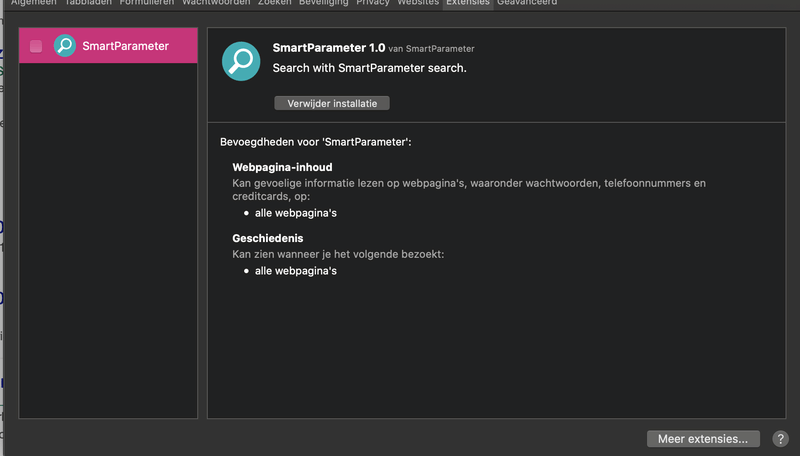This screenshot has width=800, height=456.
Task: Click the Geschiedenis heading
Action: coord(267,238)
